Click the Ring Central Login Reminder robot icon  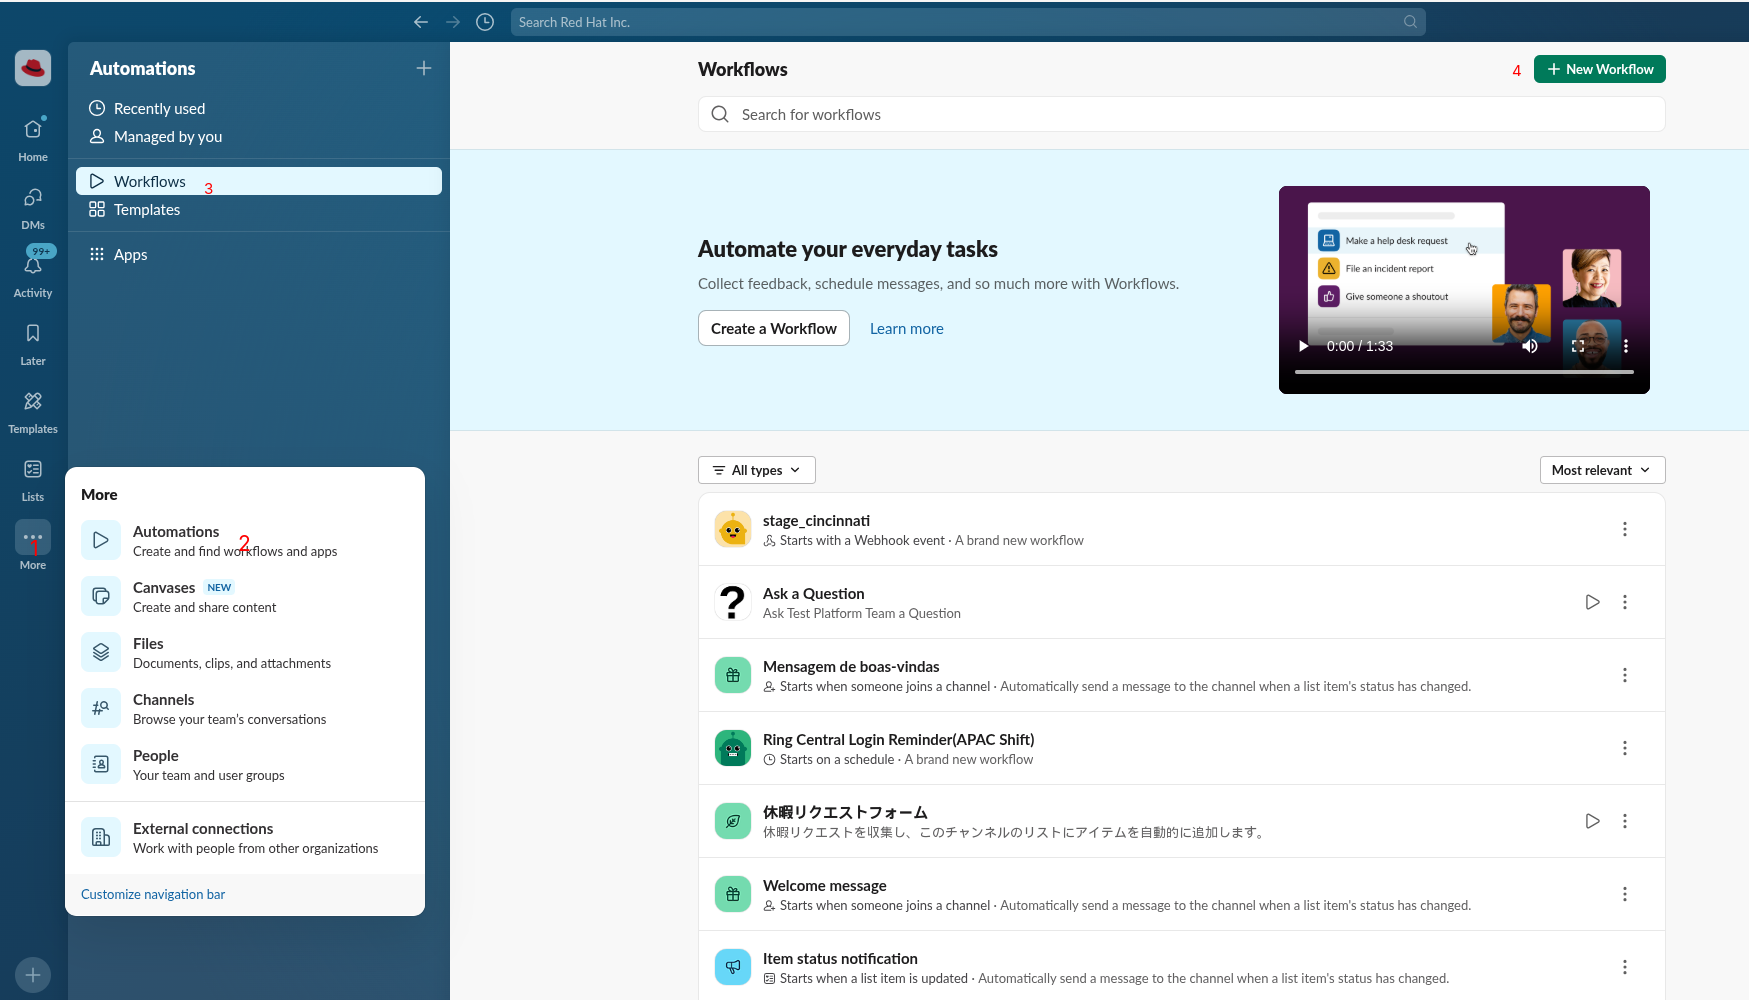coord(733,748)
